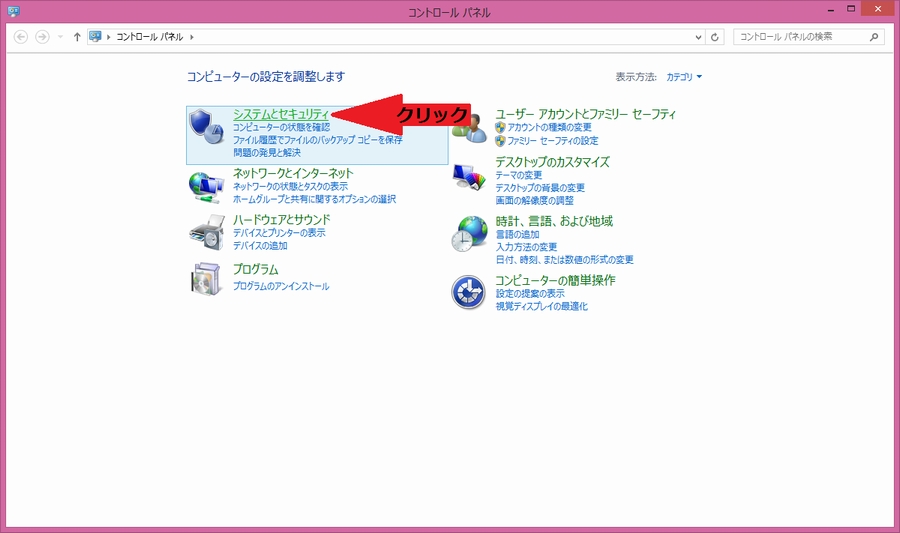900x533 pixels.
Task: Open 言語の追加 link
Action: point(517,234)
